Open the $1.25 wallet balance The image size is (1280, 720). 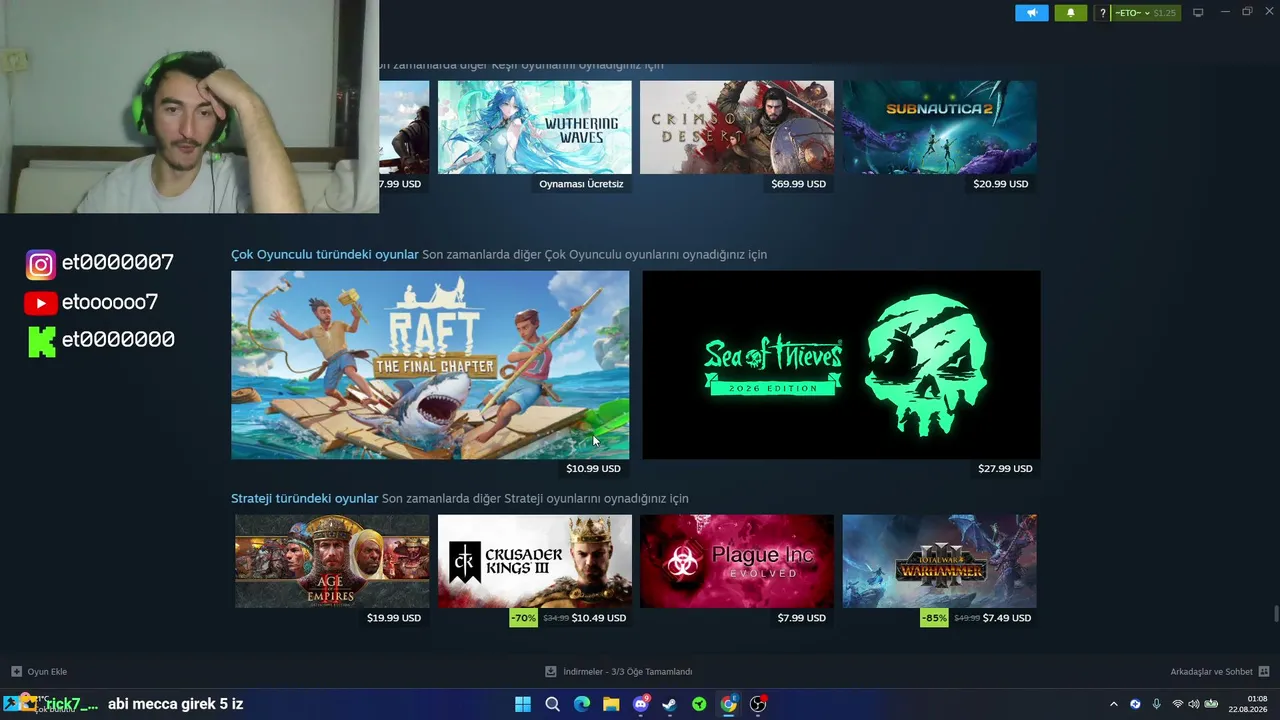point(1164,13)
